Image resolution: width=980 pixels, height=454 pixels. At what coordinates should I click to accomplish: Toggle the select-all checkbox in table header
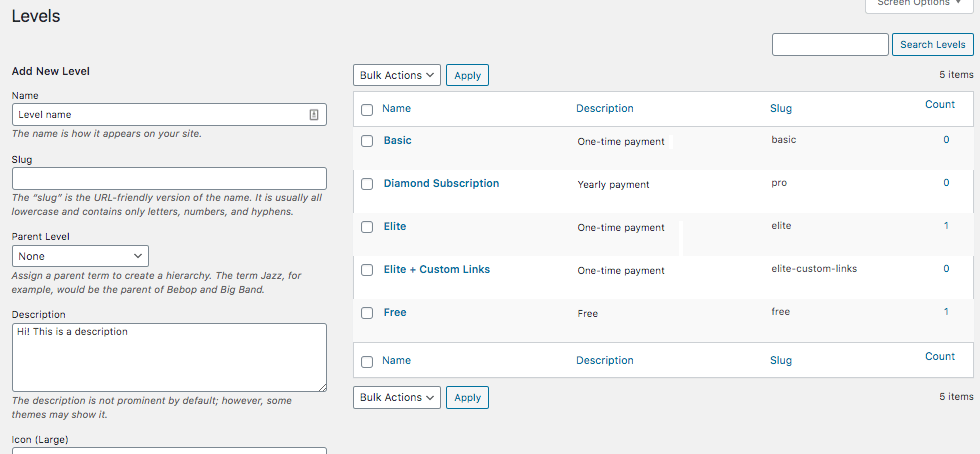point(367,109)
